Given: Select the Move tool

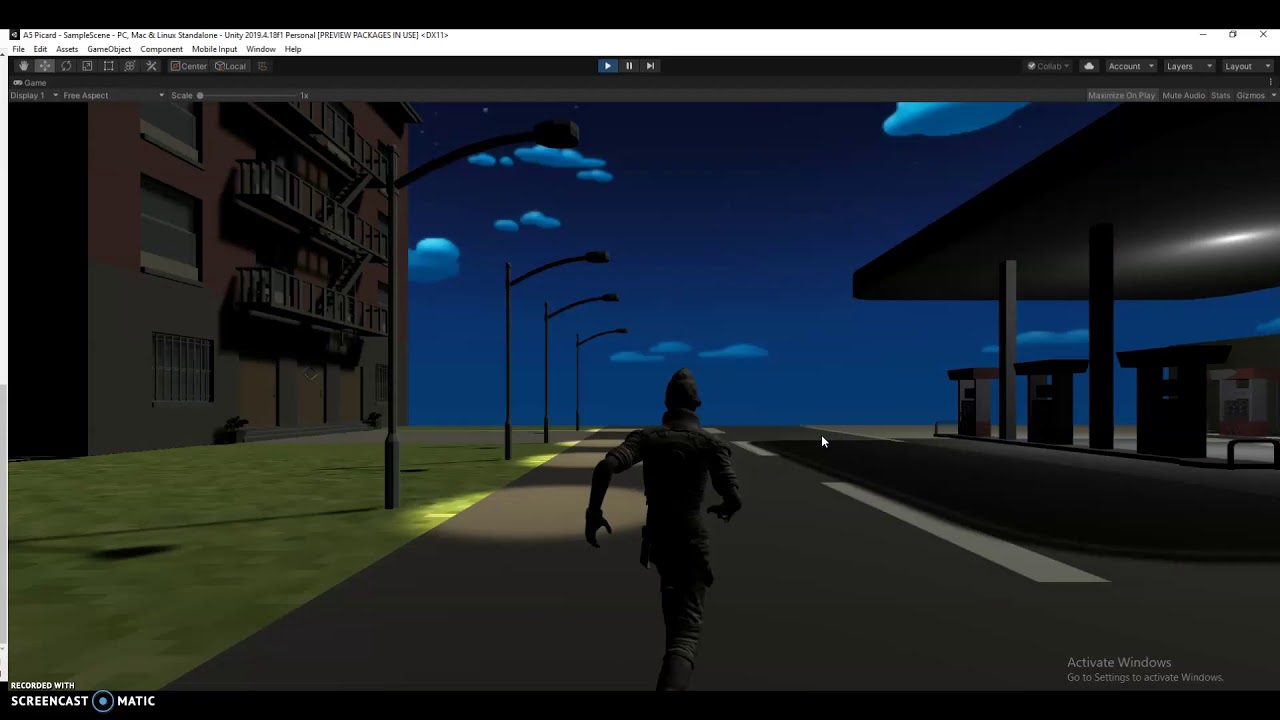Looking at the screenshot, I should point(45,66).
